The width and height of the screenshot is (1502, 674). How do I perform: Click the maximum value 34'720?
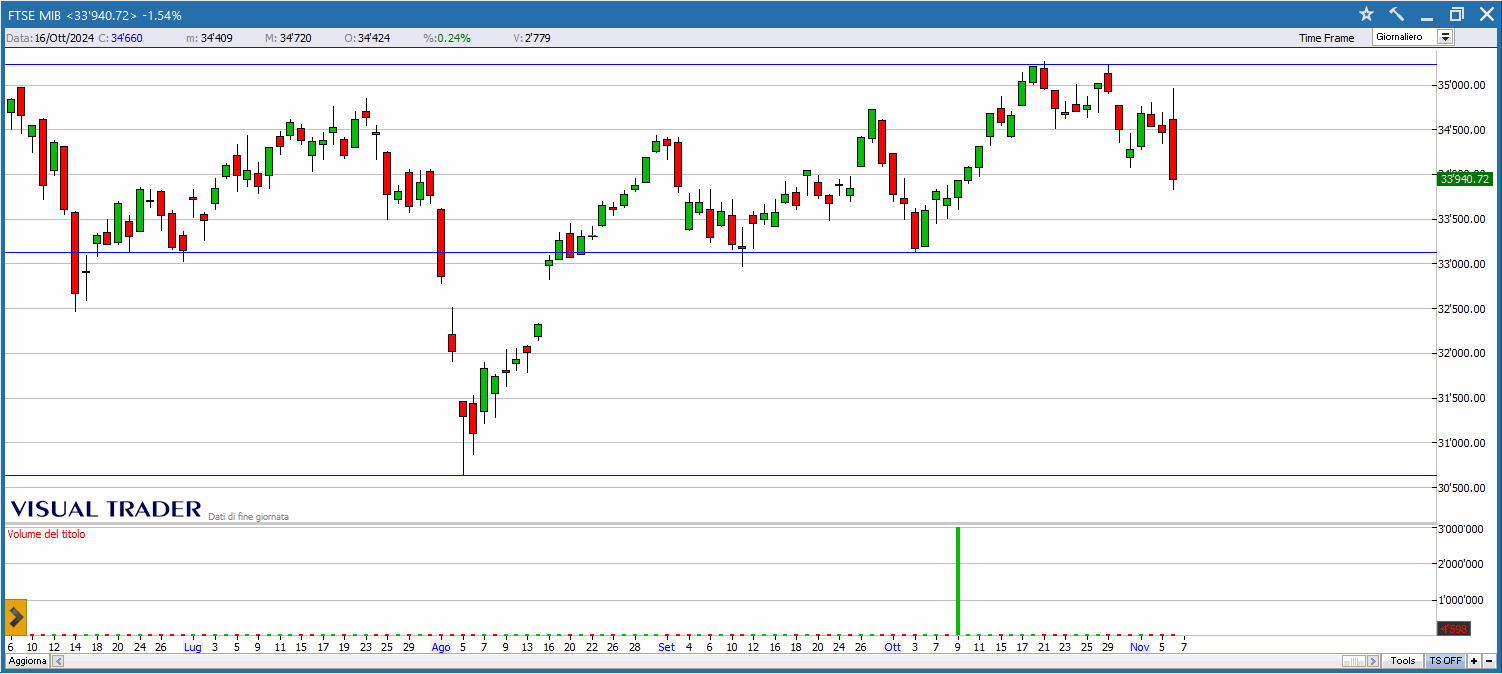point(296,38)
